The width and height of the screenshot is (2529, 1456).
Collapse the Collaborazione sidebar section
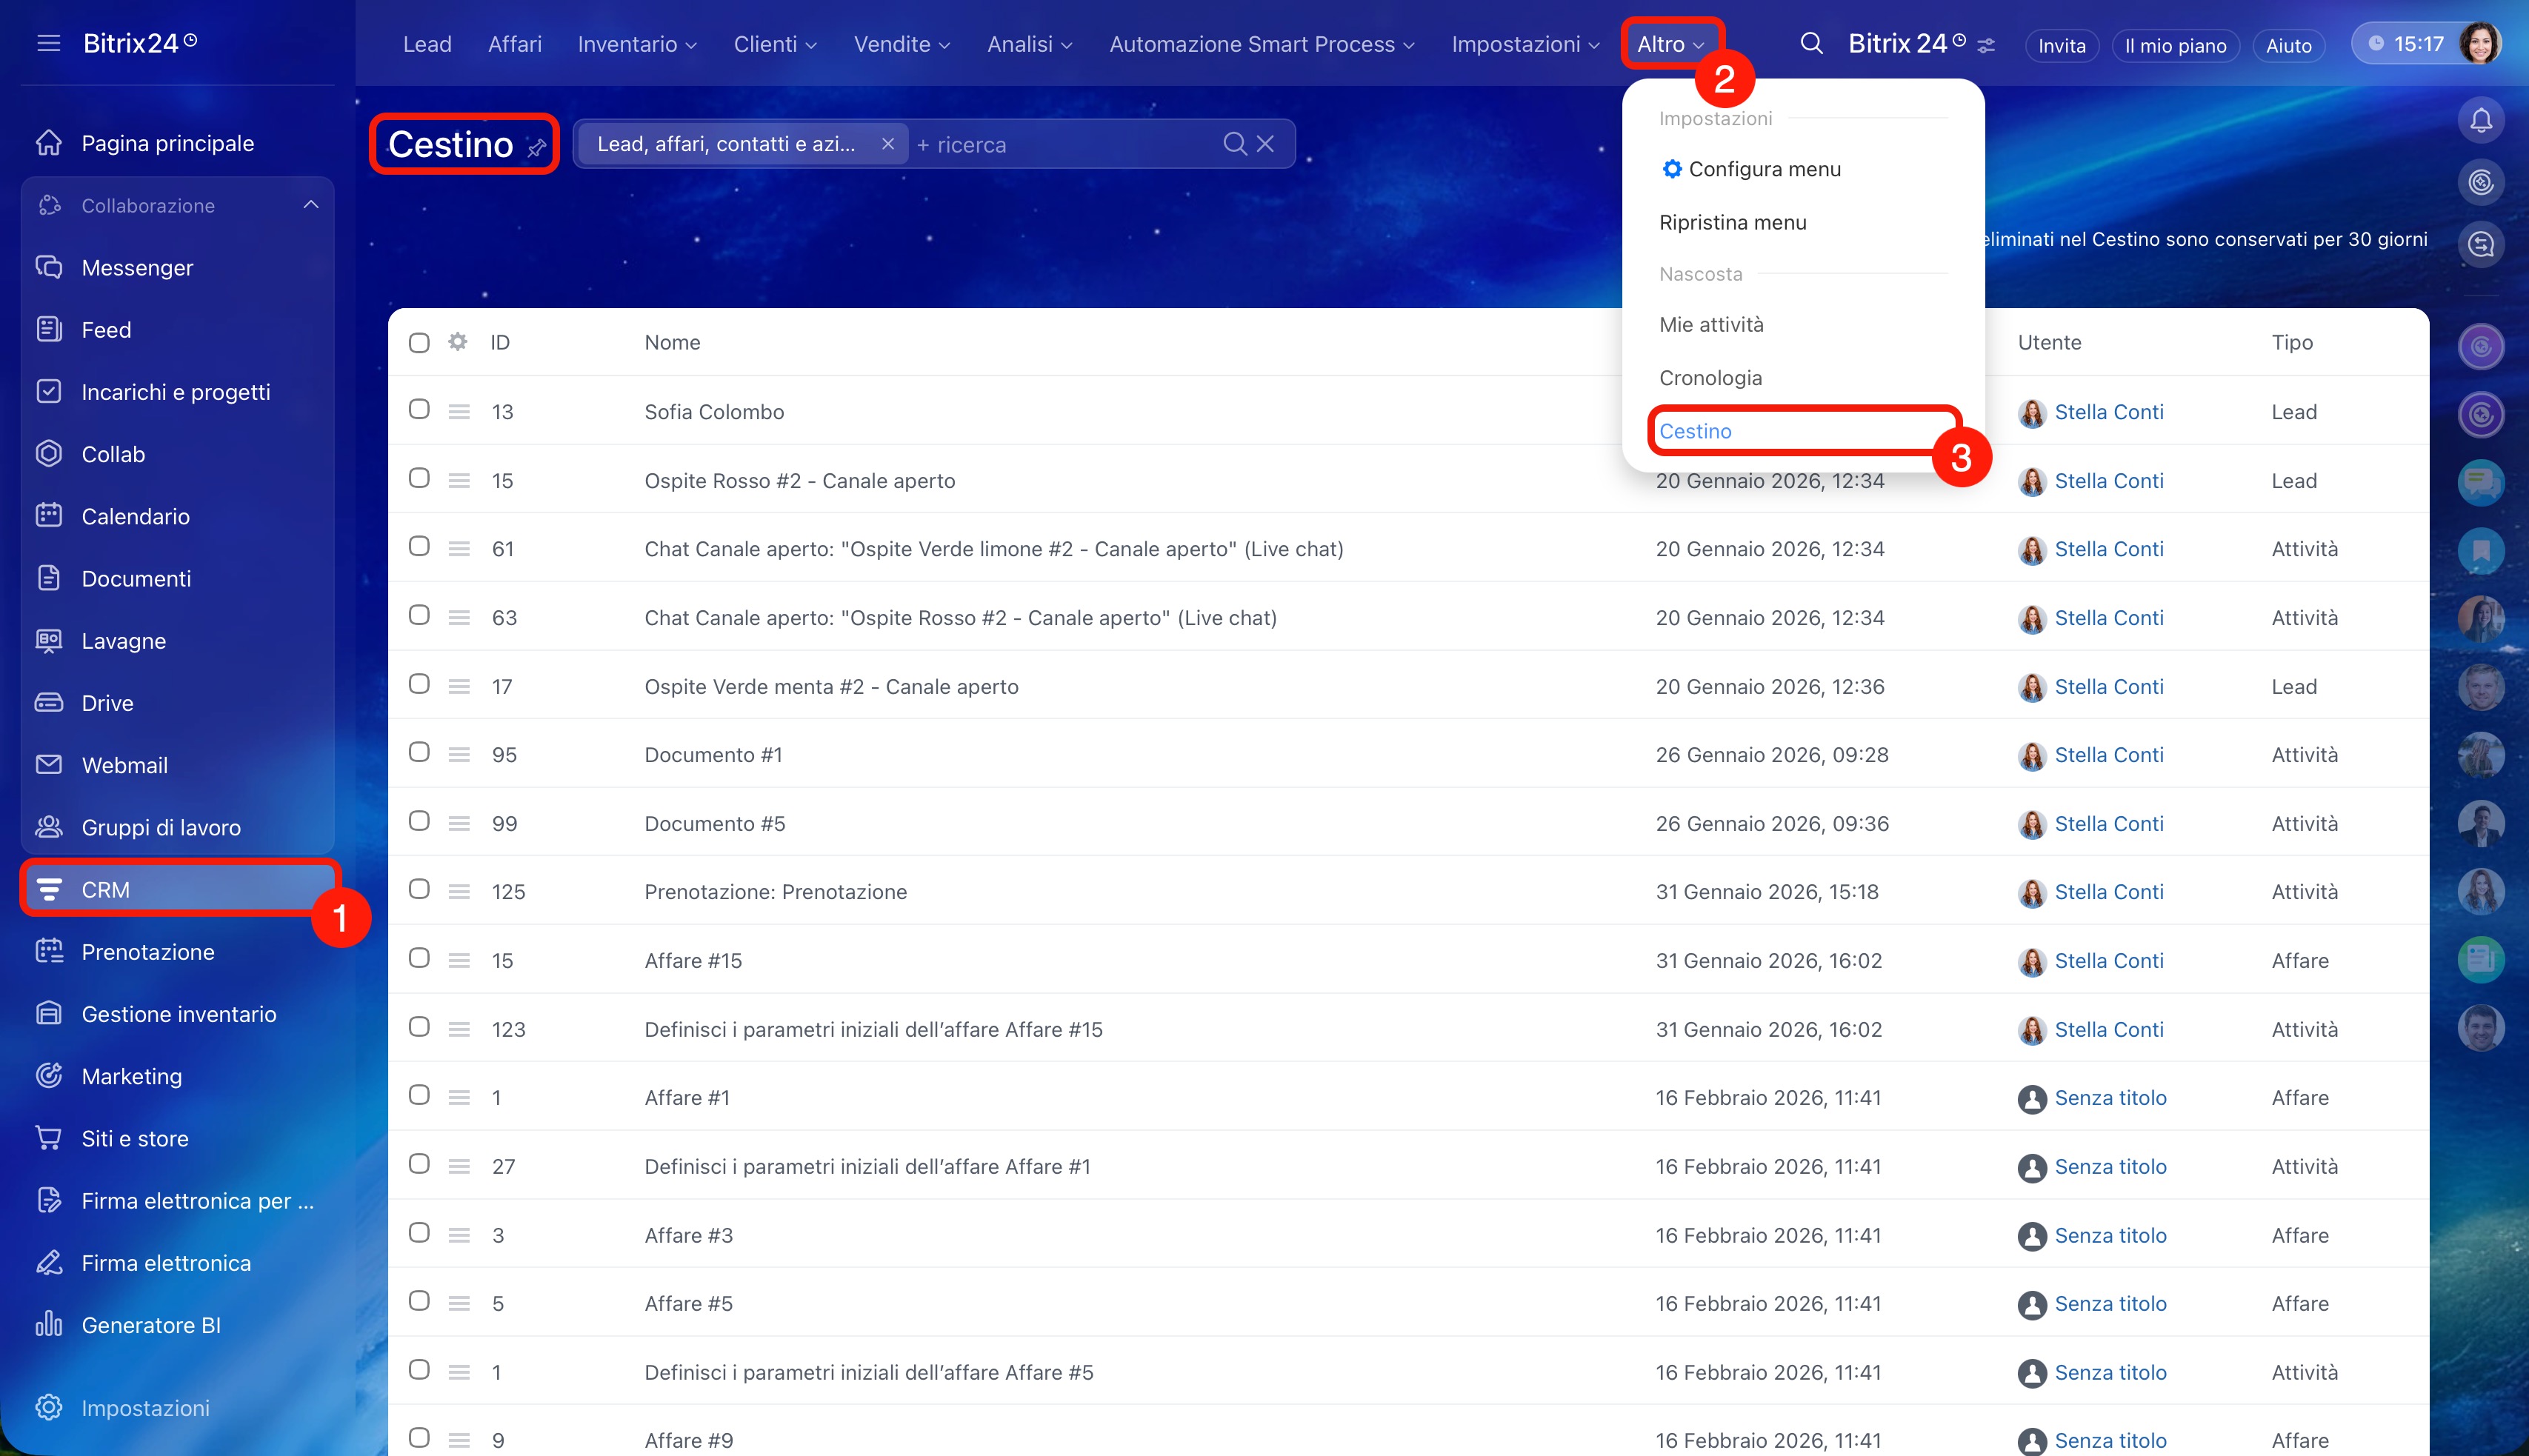click(x=311, y=205)
